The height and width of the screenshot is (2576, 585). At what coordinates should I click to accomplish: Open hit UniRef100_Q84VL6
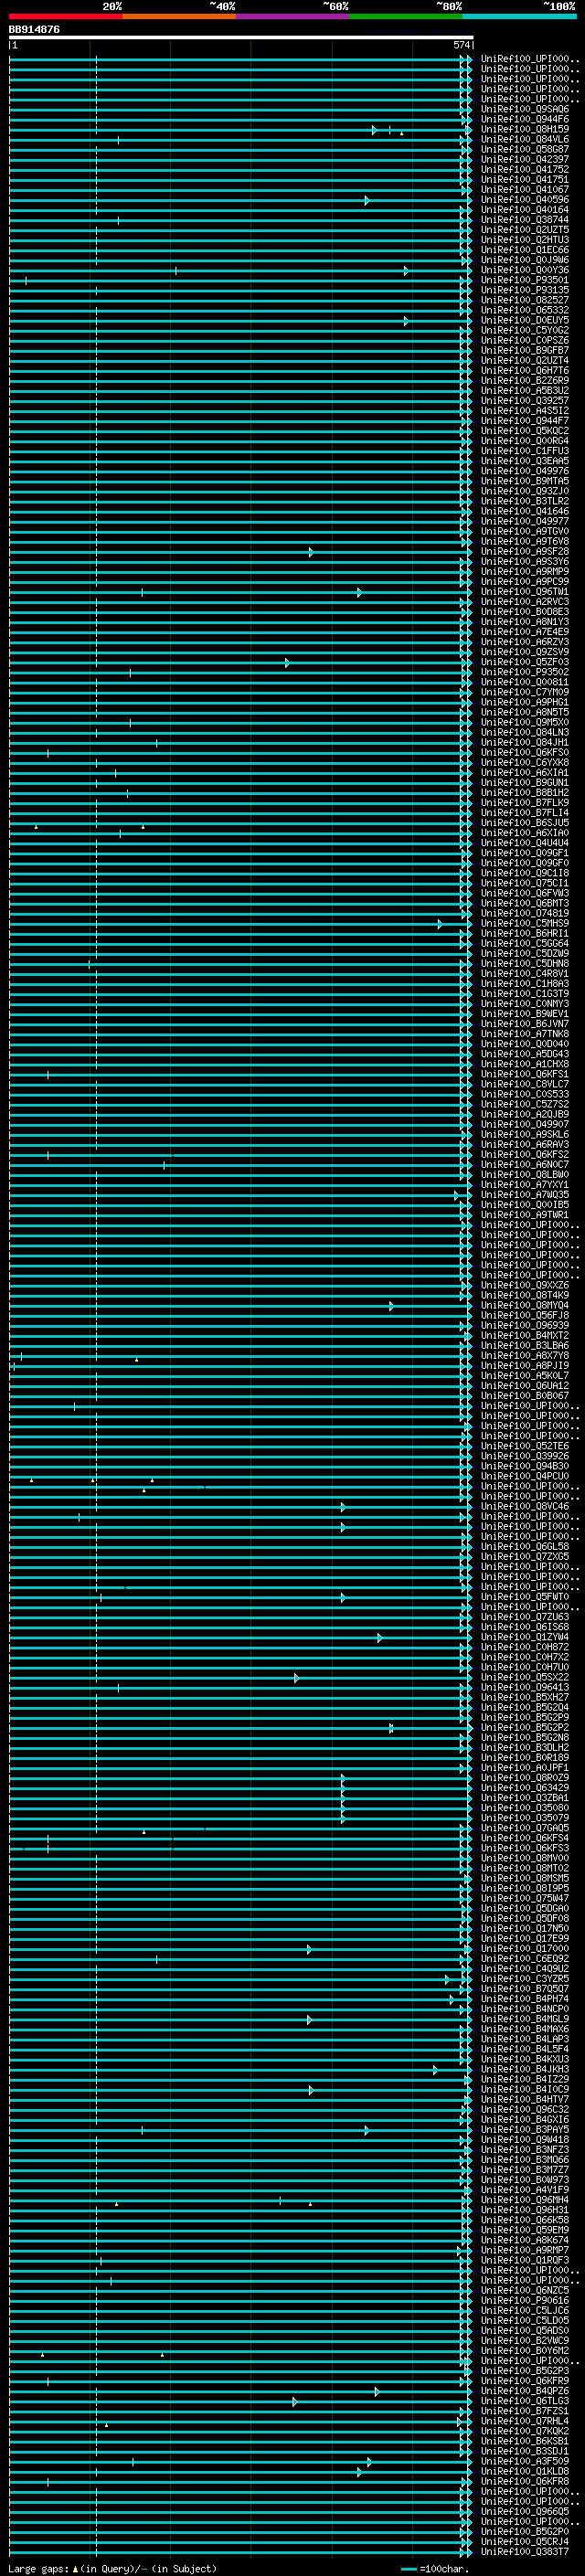525,140
